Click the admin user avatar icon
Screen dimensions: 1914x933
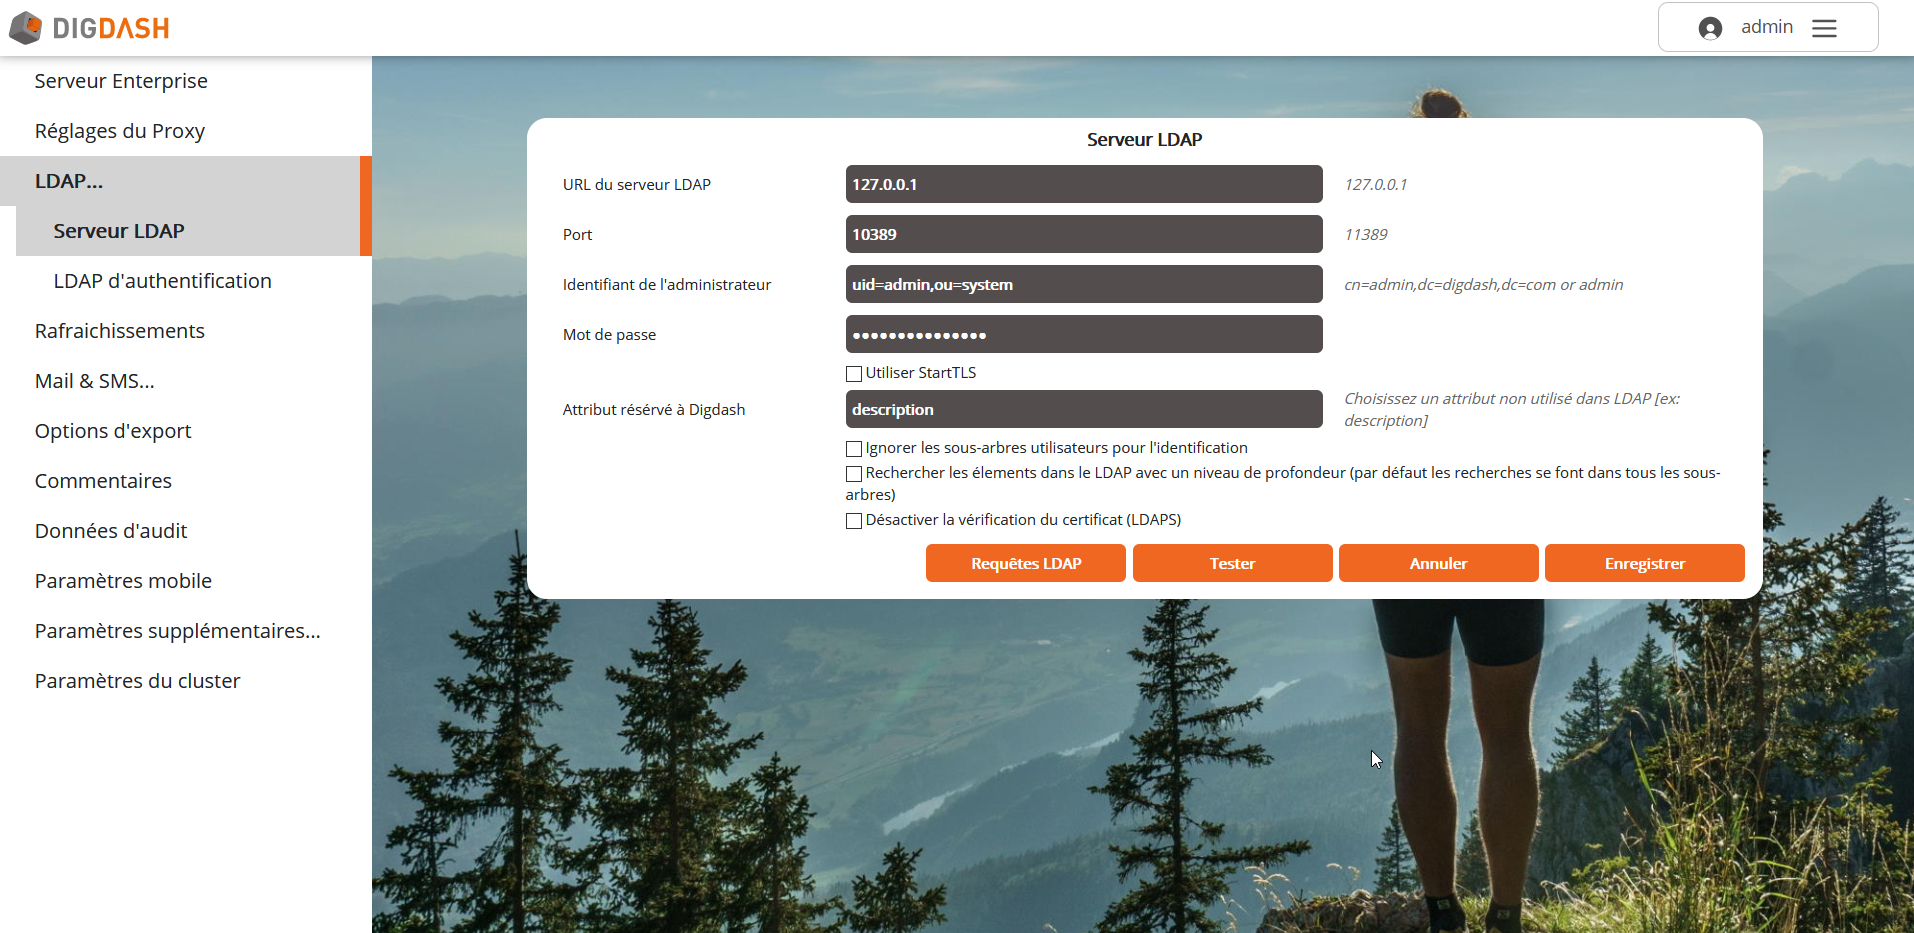click(1710, 28)
